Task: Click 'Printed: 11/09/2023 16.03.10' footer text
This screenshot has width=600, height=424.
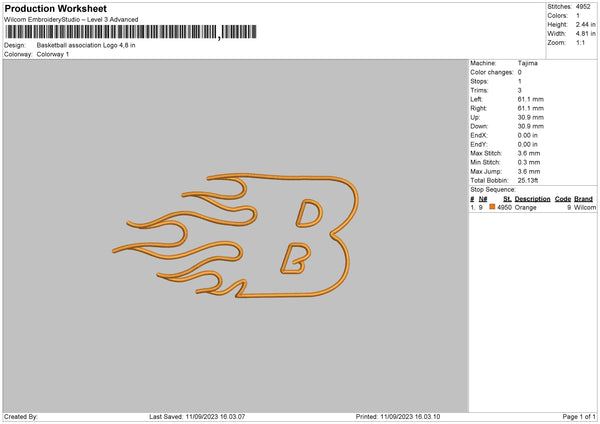Action: [x=398, y=417]
